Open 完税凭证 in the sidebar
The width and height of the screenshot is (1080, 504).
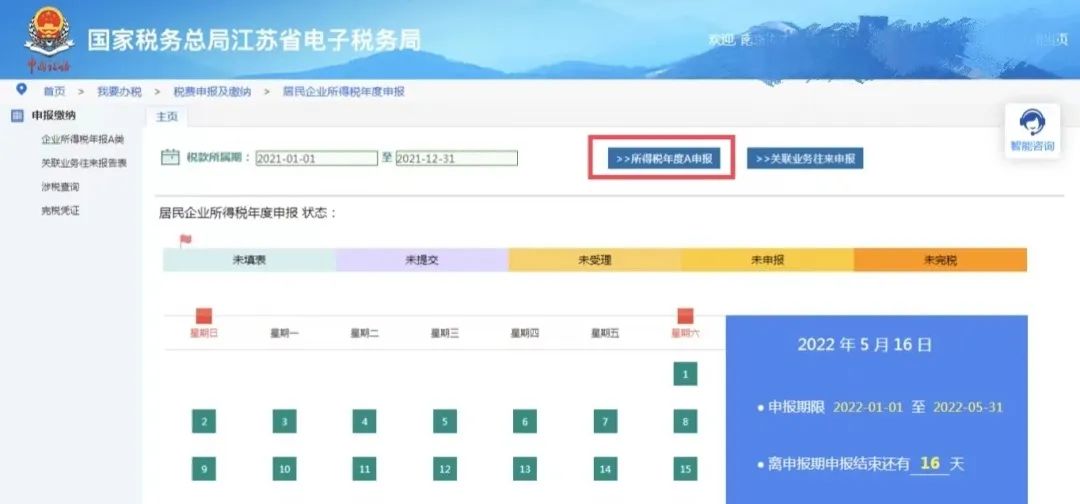pos(61,211)
